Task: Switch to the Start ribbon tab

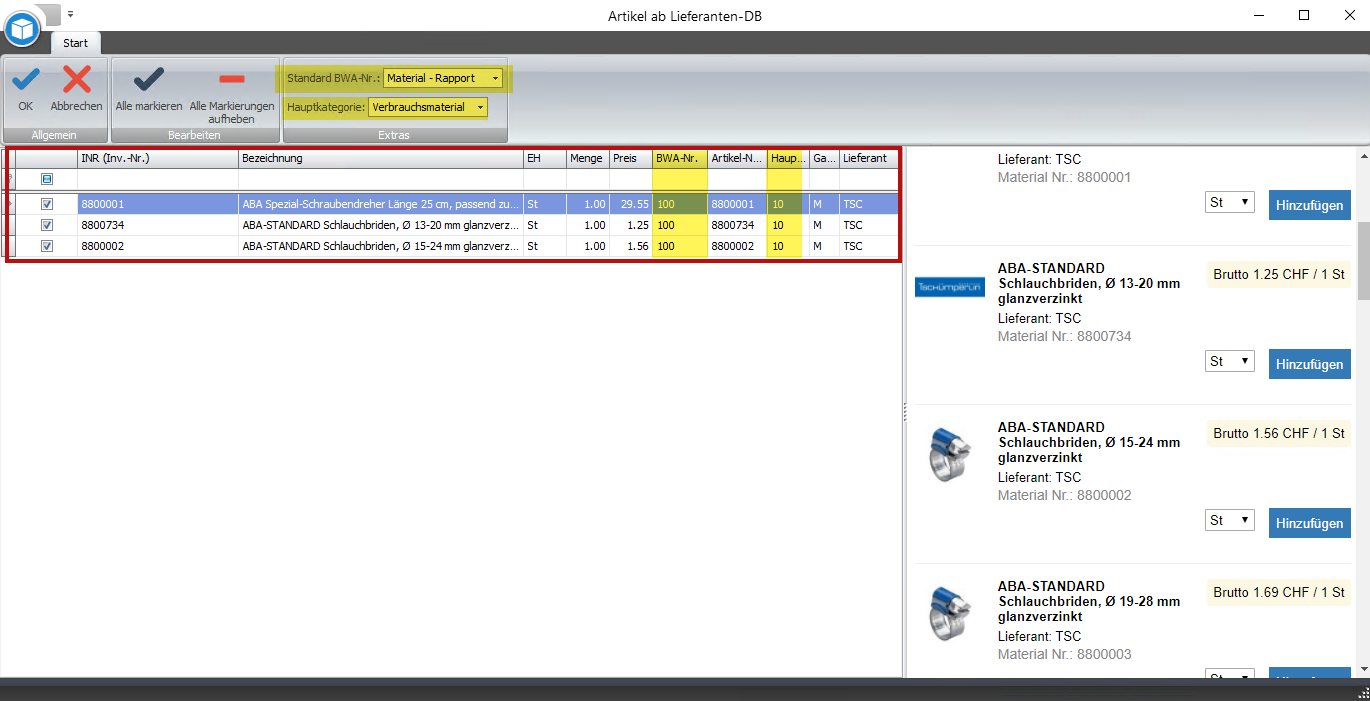Action: coord(75,43)
